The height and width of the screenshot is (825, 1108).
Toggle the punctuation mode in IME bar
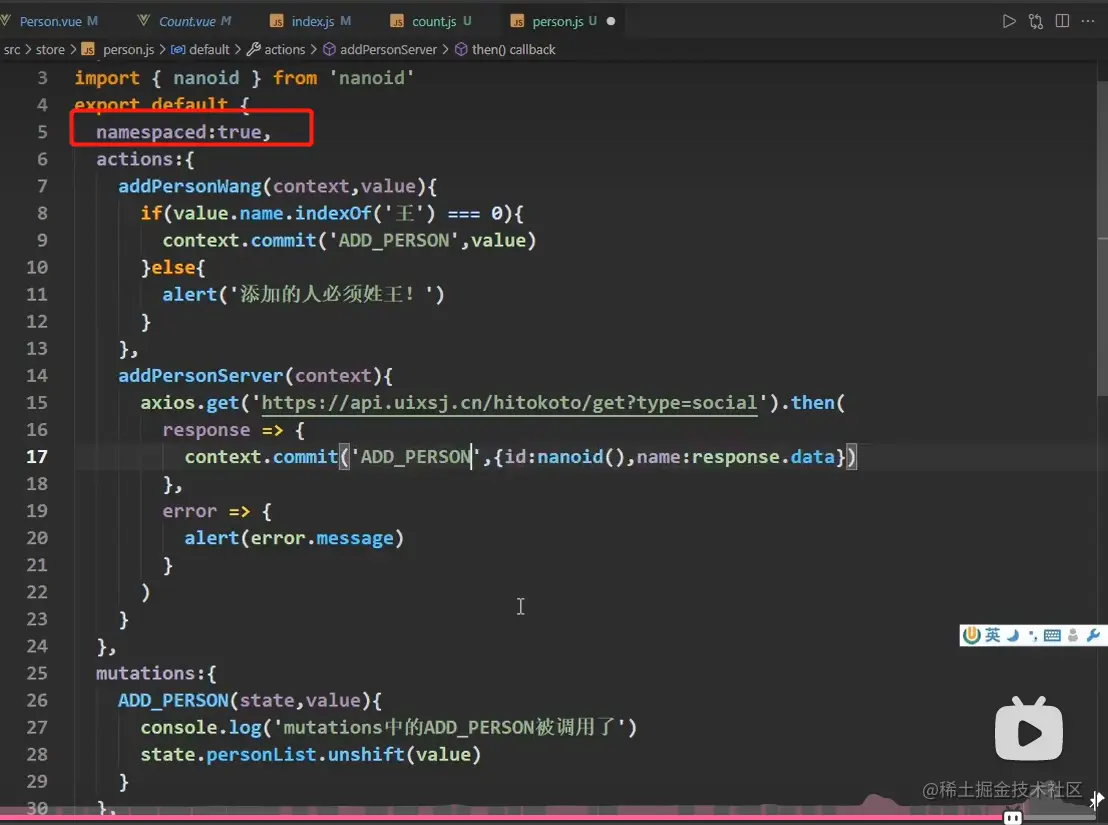click(x=1032, y=635)
